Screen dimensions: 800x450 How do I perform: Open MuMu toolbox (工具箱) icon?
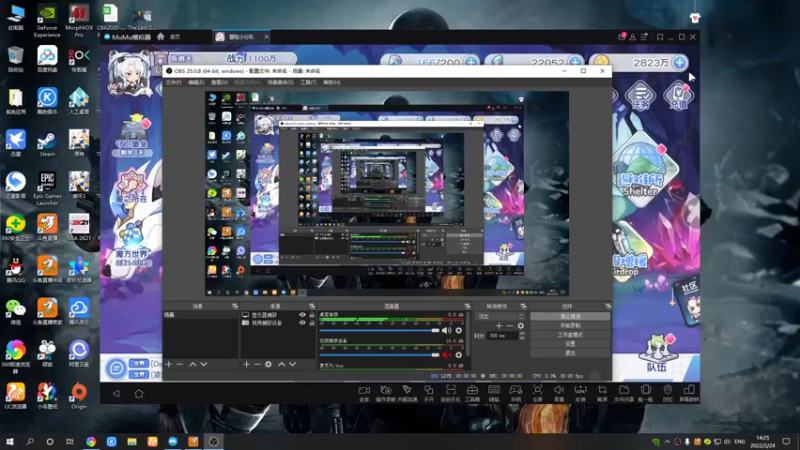[x=472, y=393]
